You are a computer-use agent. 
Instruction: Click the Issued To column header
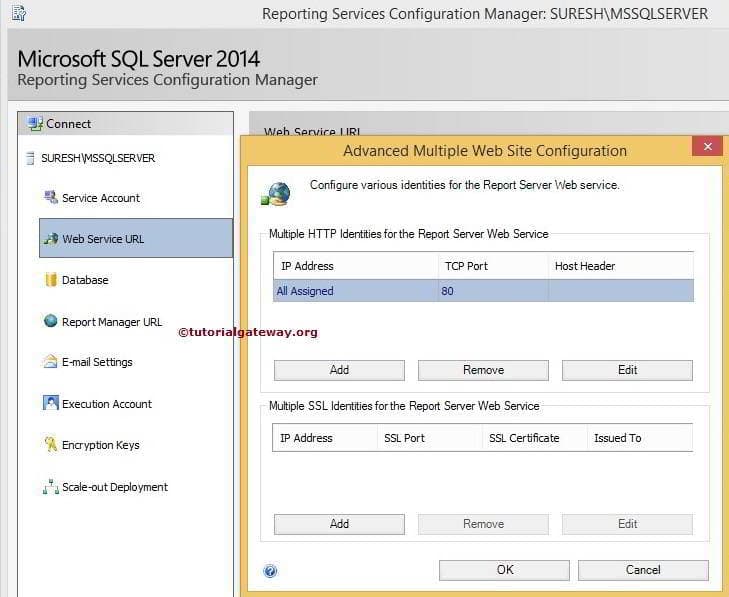tap(640, 438)
